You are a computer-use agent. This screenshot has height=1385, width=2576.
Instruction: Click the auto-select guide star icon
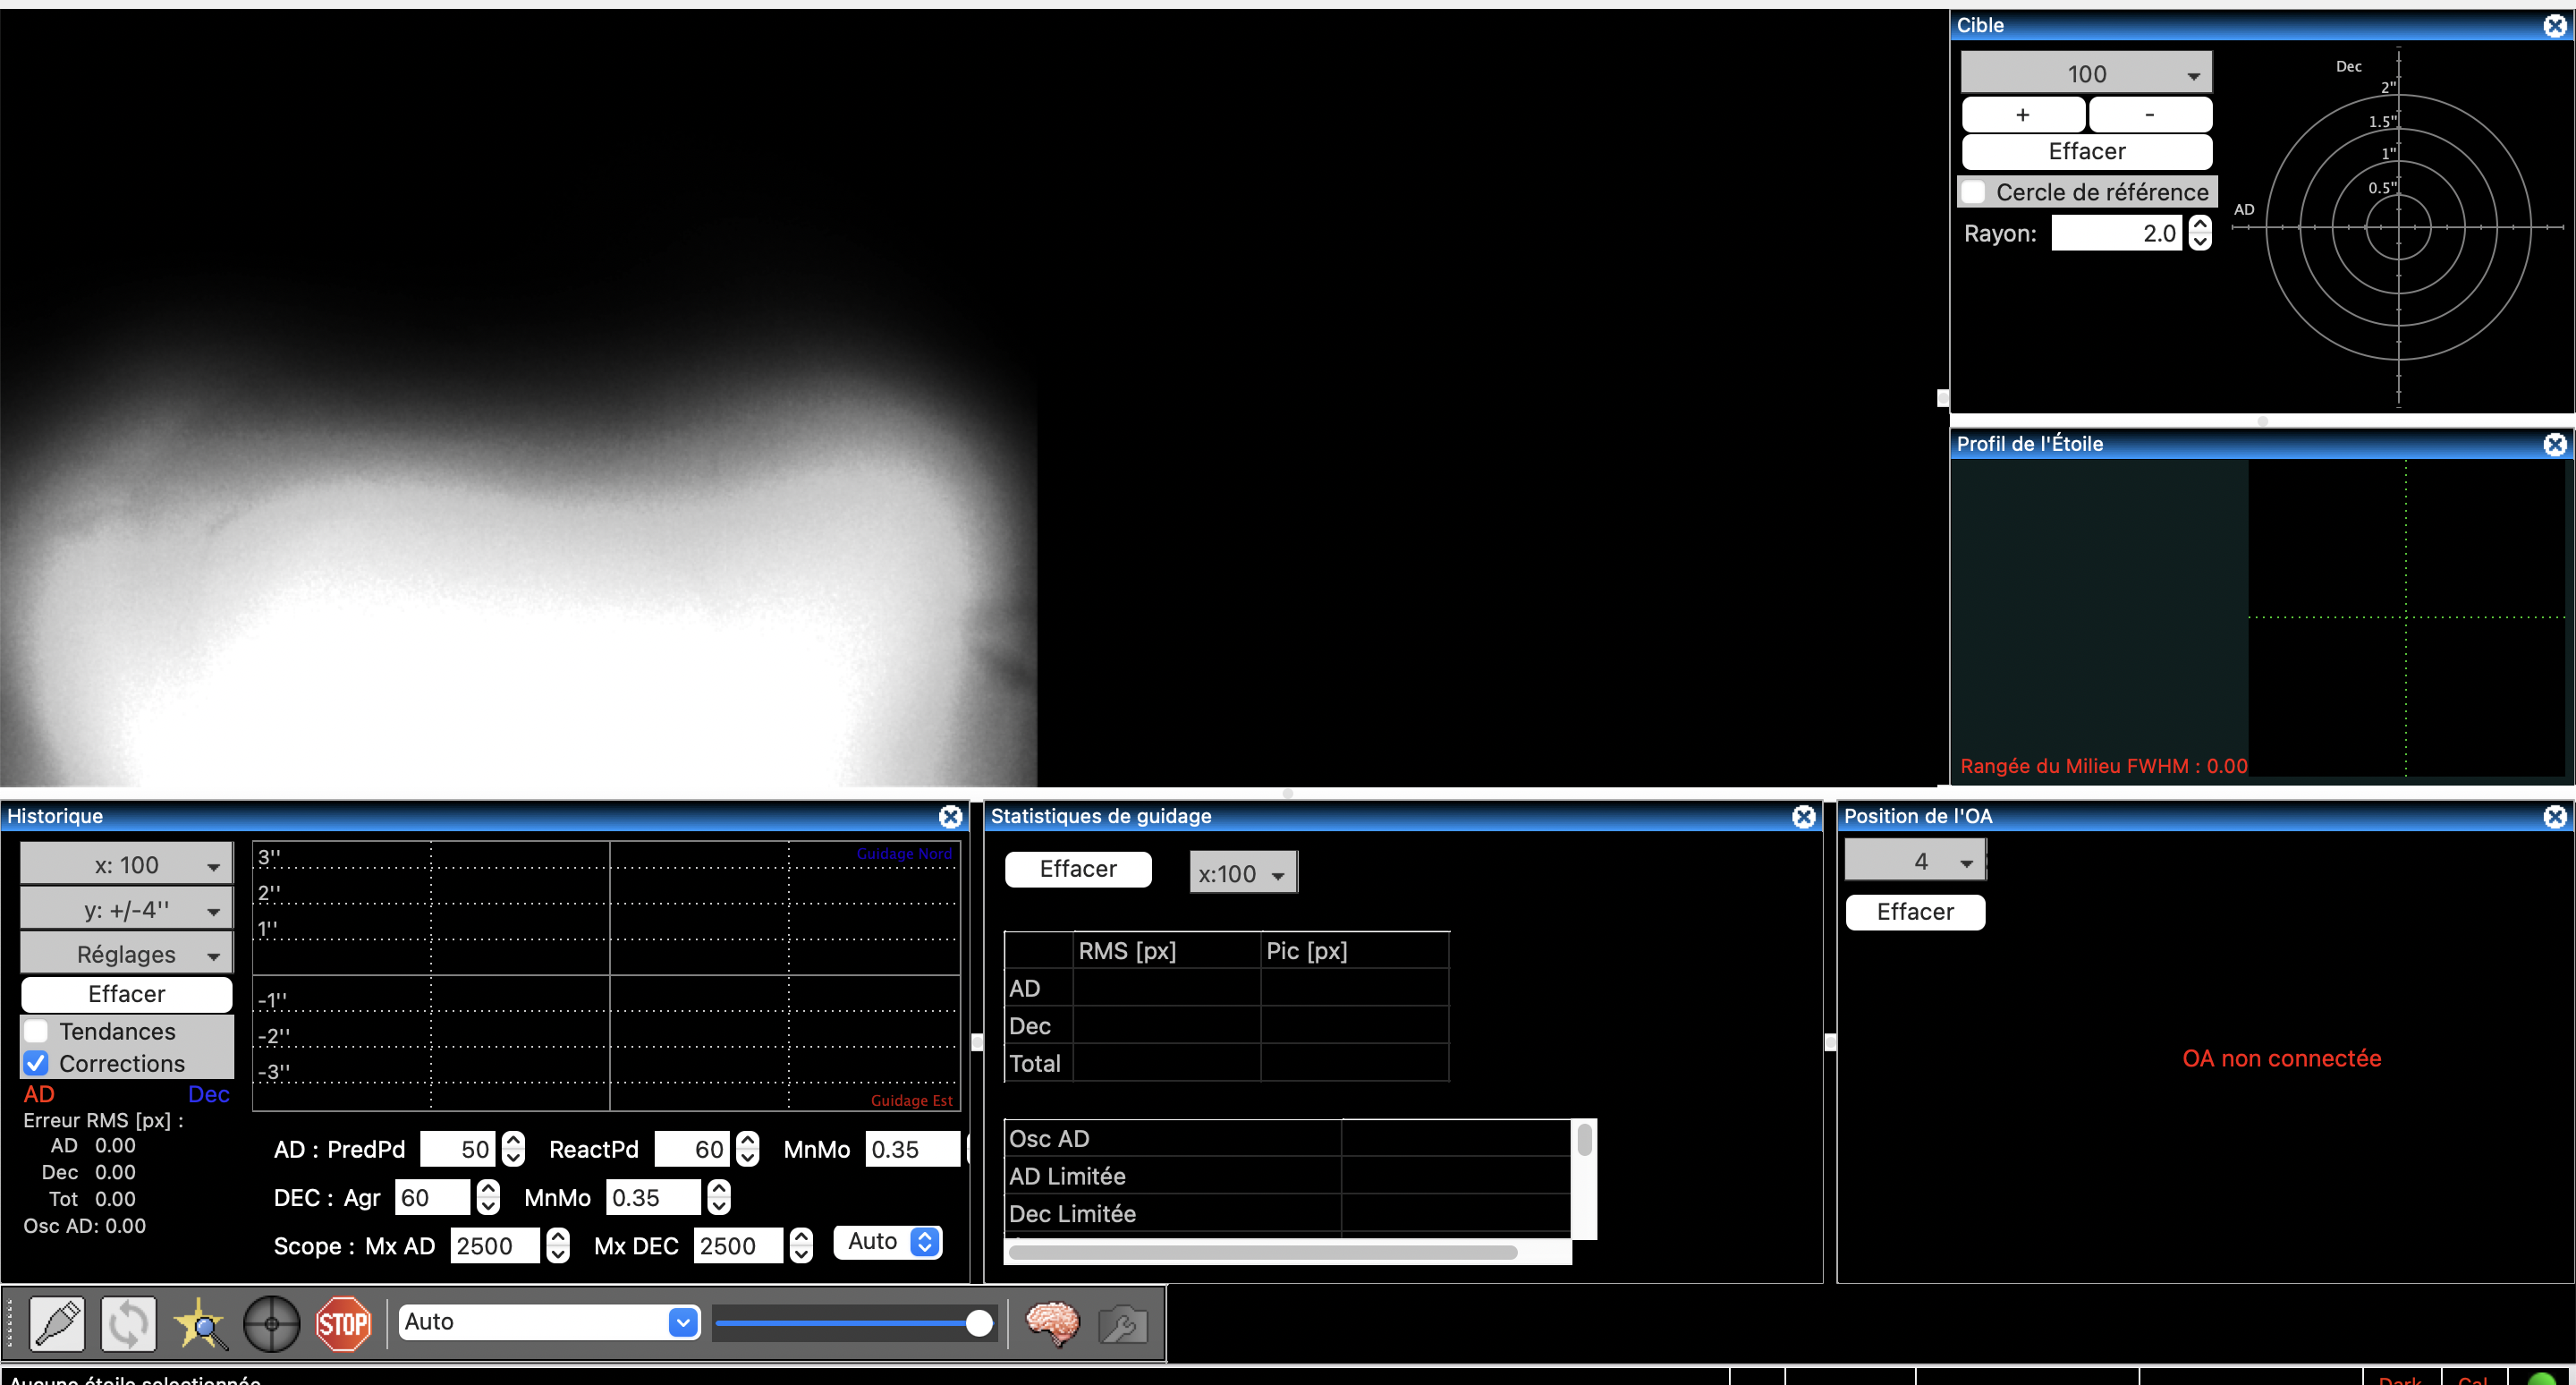point(200,1323)
